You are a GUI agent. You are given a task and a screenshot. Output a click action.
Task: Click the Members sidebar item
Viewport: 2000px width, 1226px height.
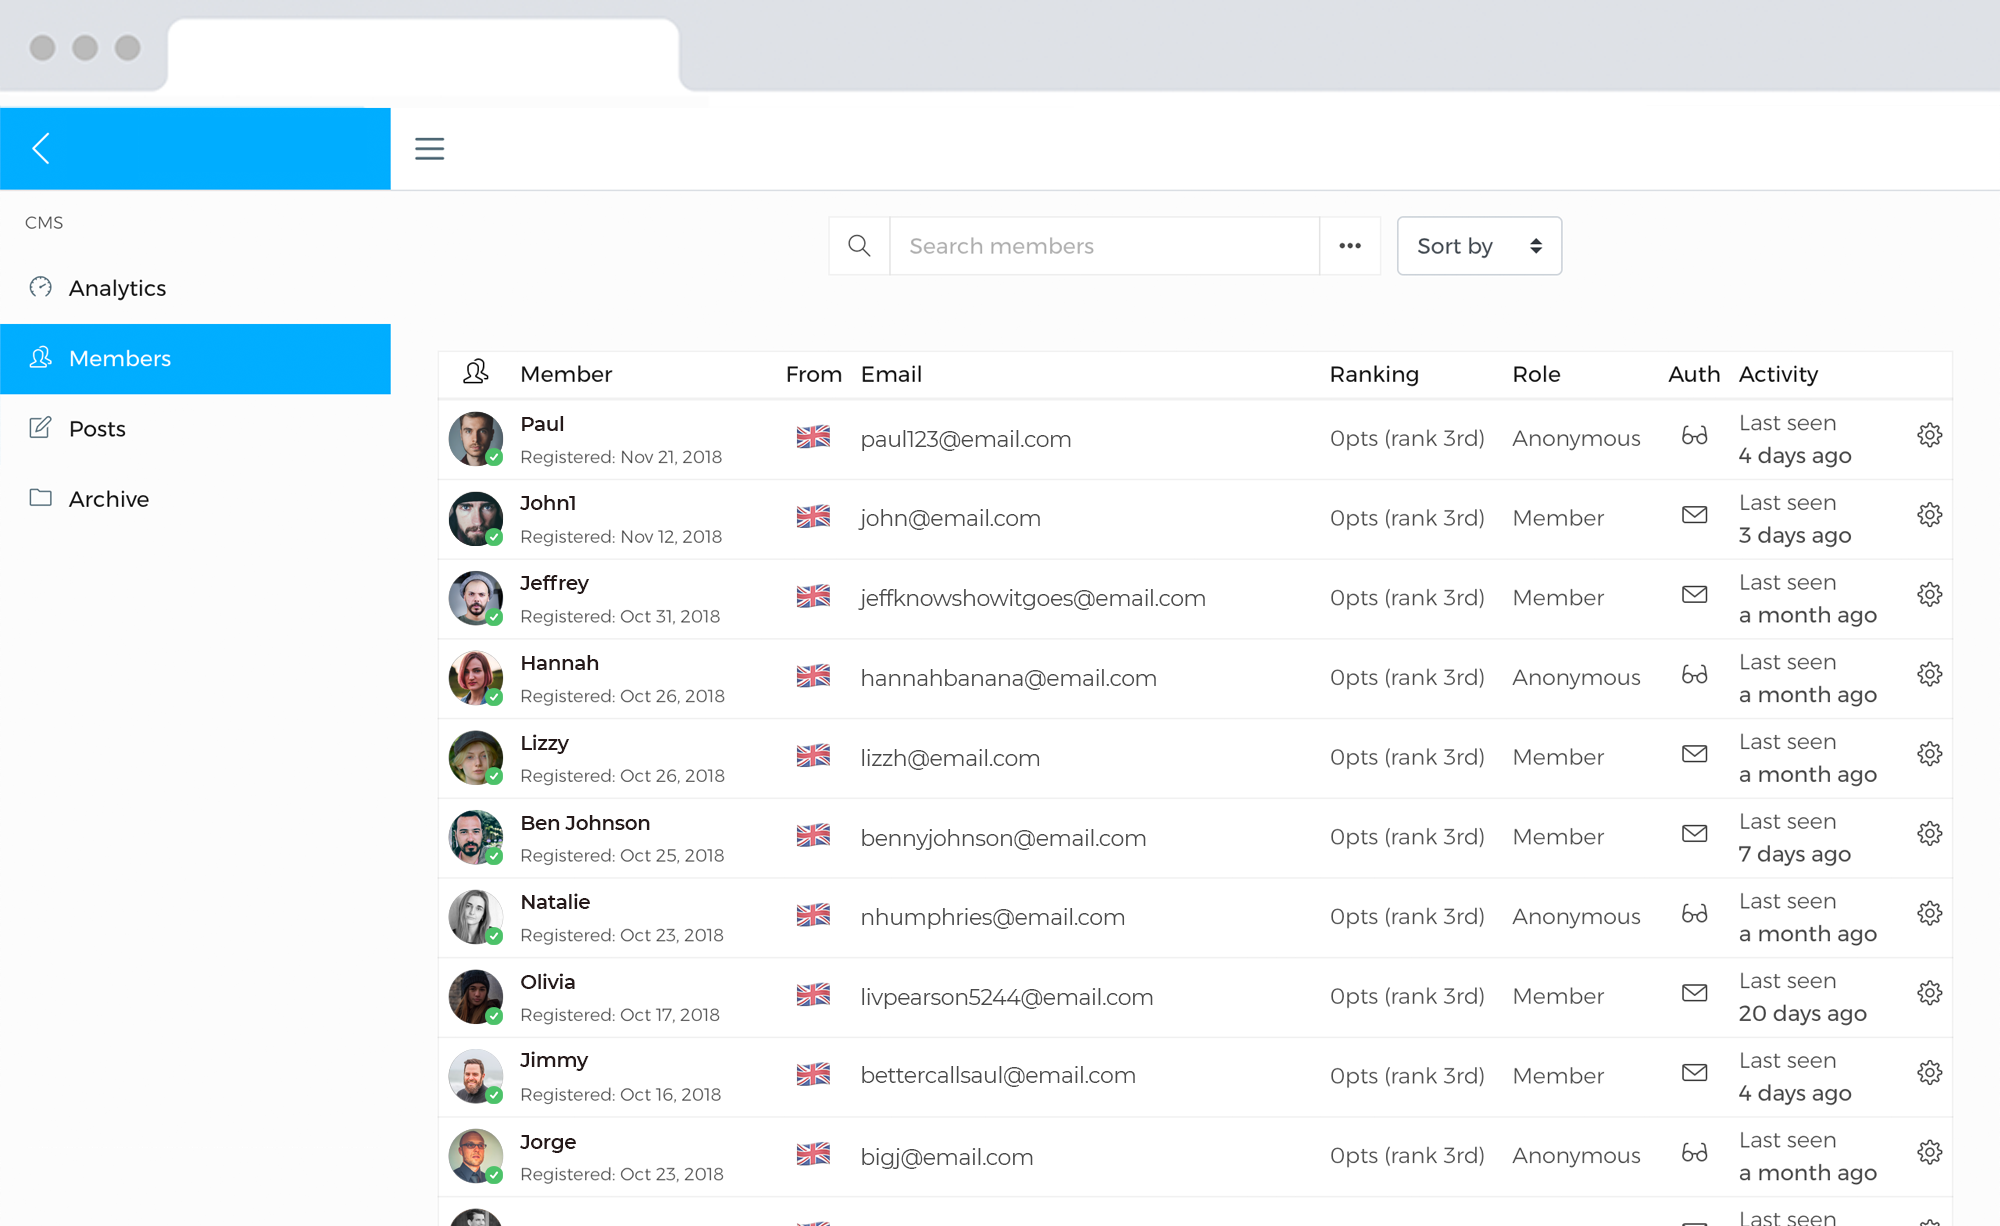[120, 359]
